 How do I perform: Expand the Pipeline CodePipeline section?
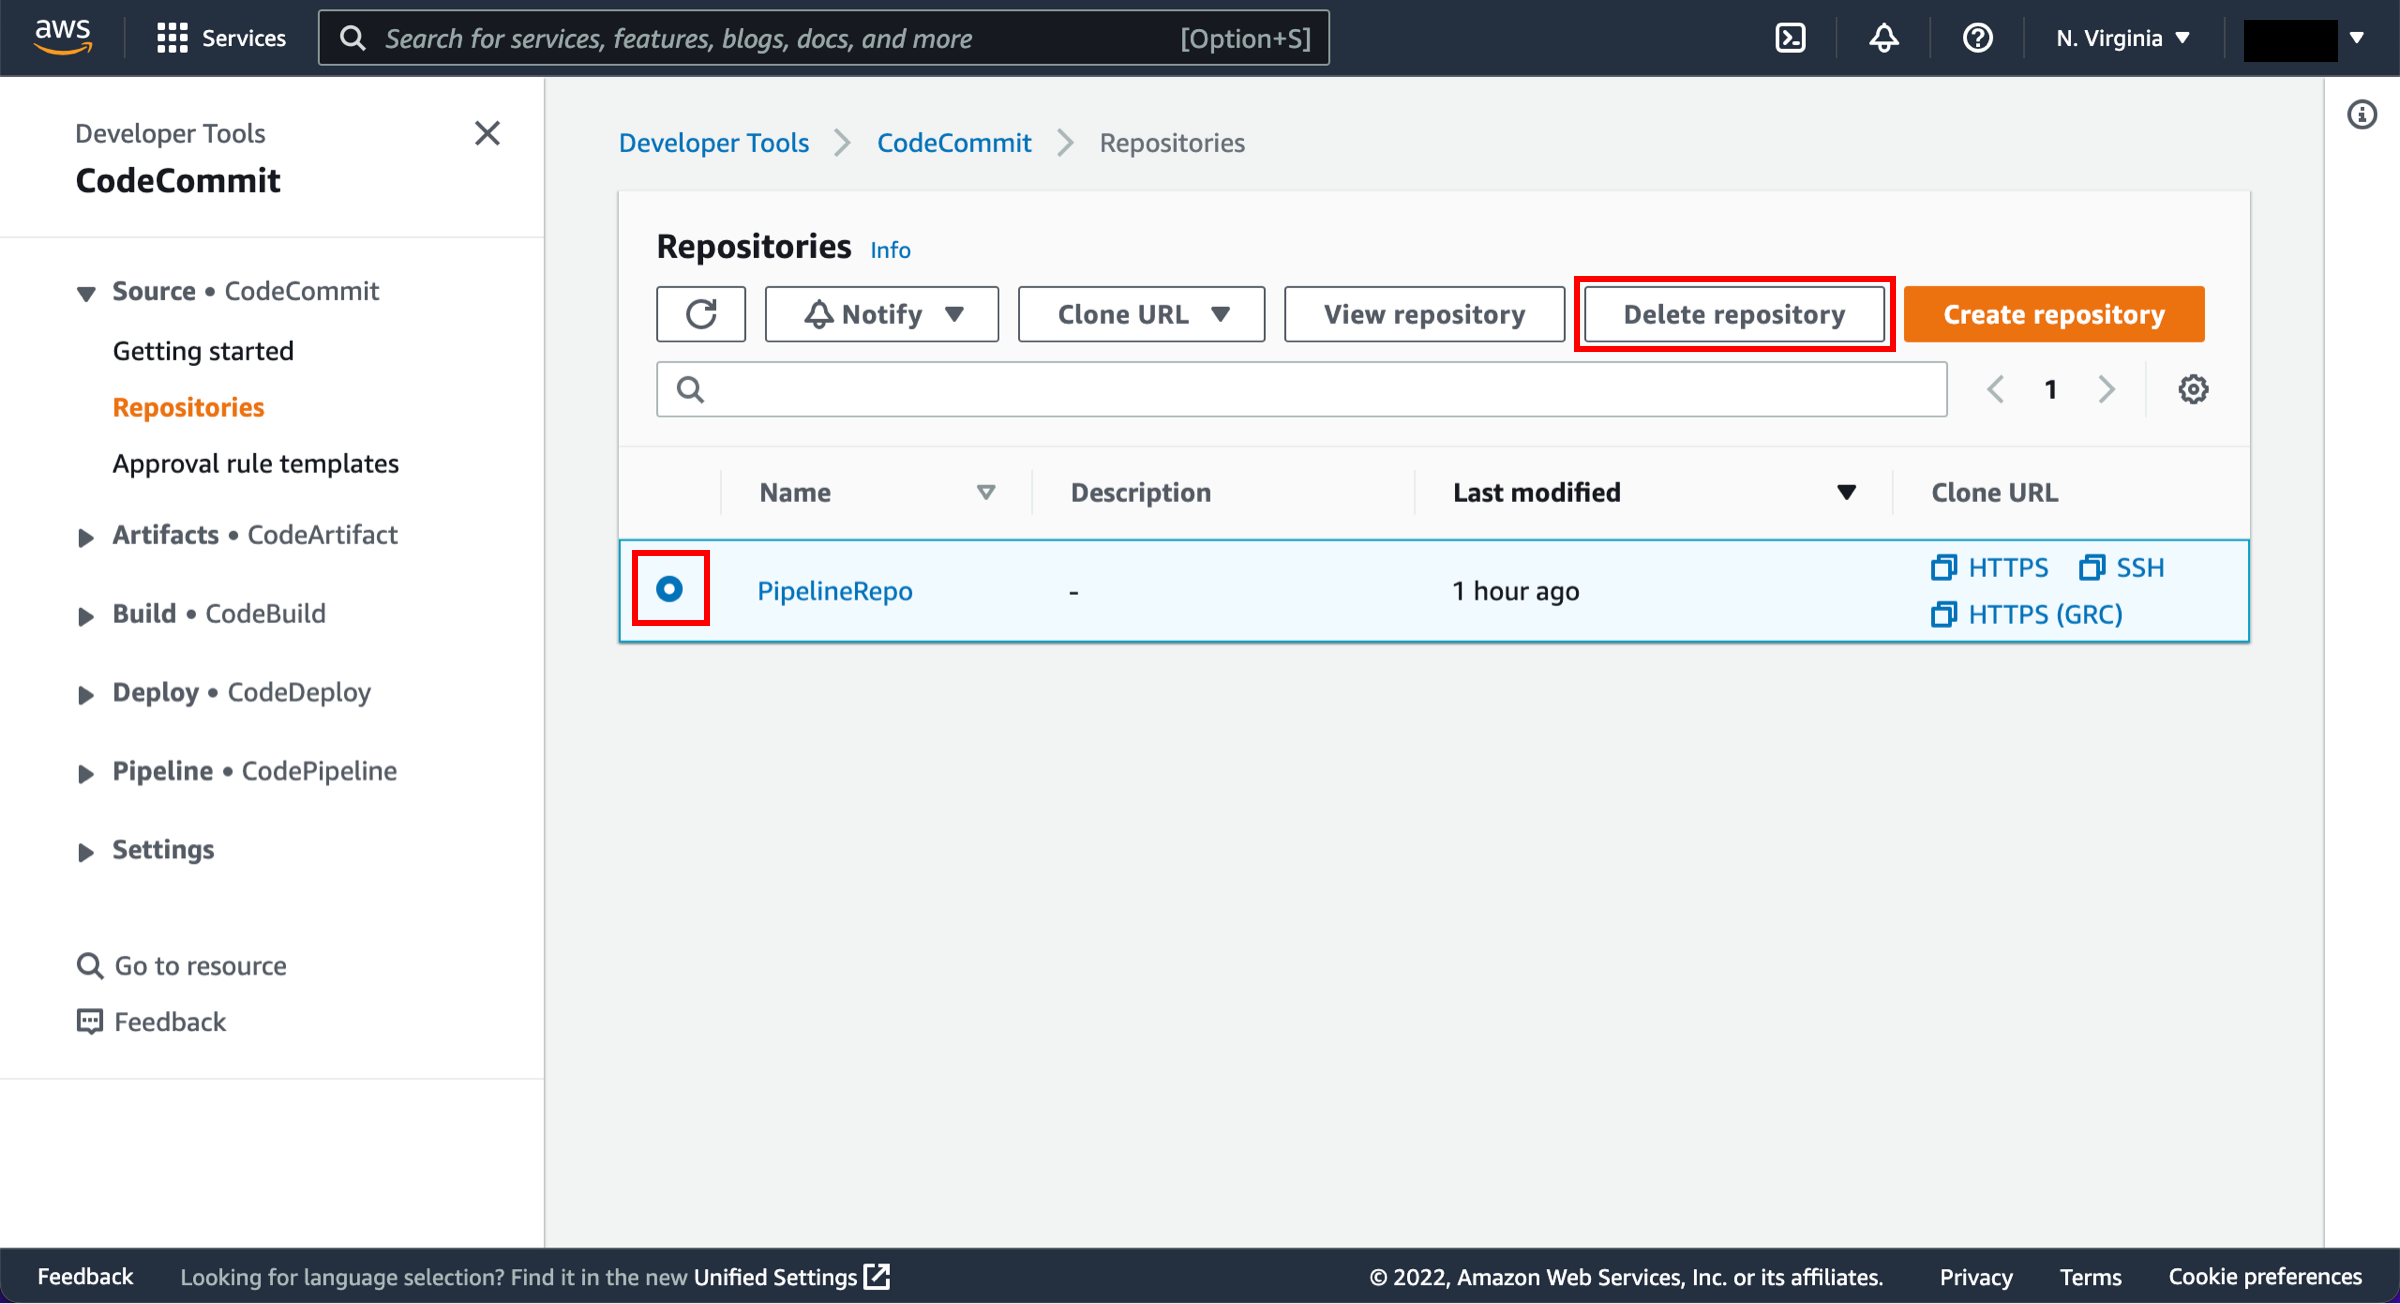click(x=254, y=771)
